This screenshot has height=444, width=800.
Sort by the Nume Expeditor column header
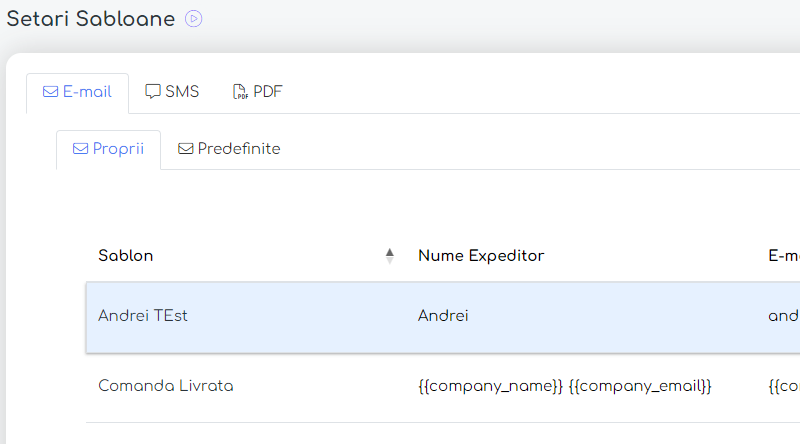(481, 256)
